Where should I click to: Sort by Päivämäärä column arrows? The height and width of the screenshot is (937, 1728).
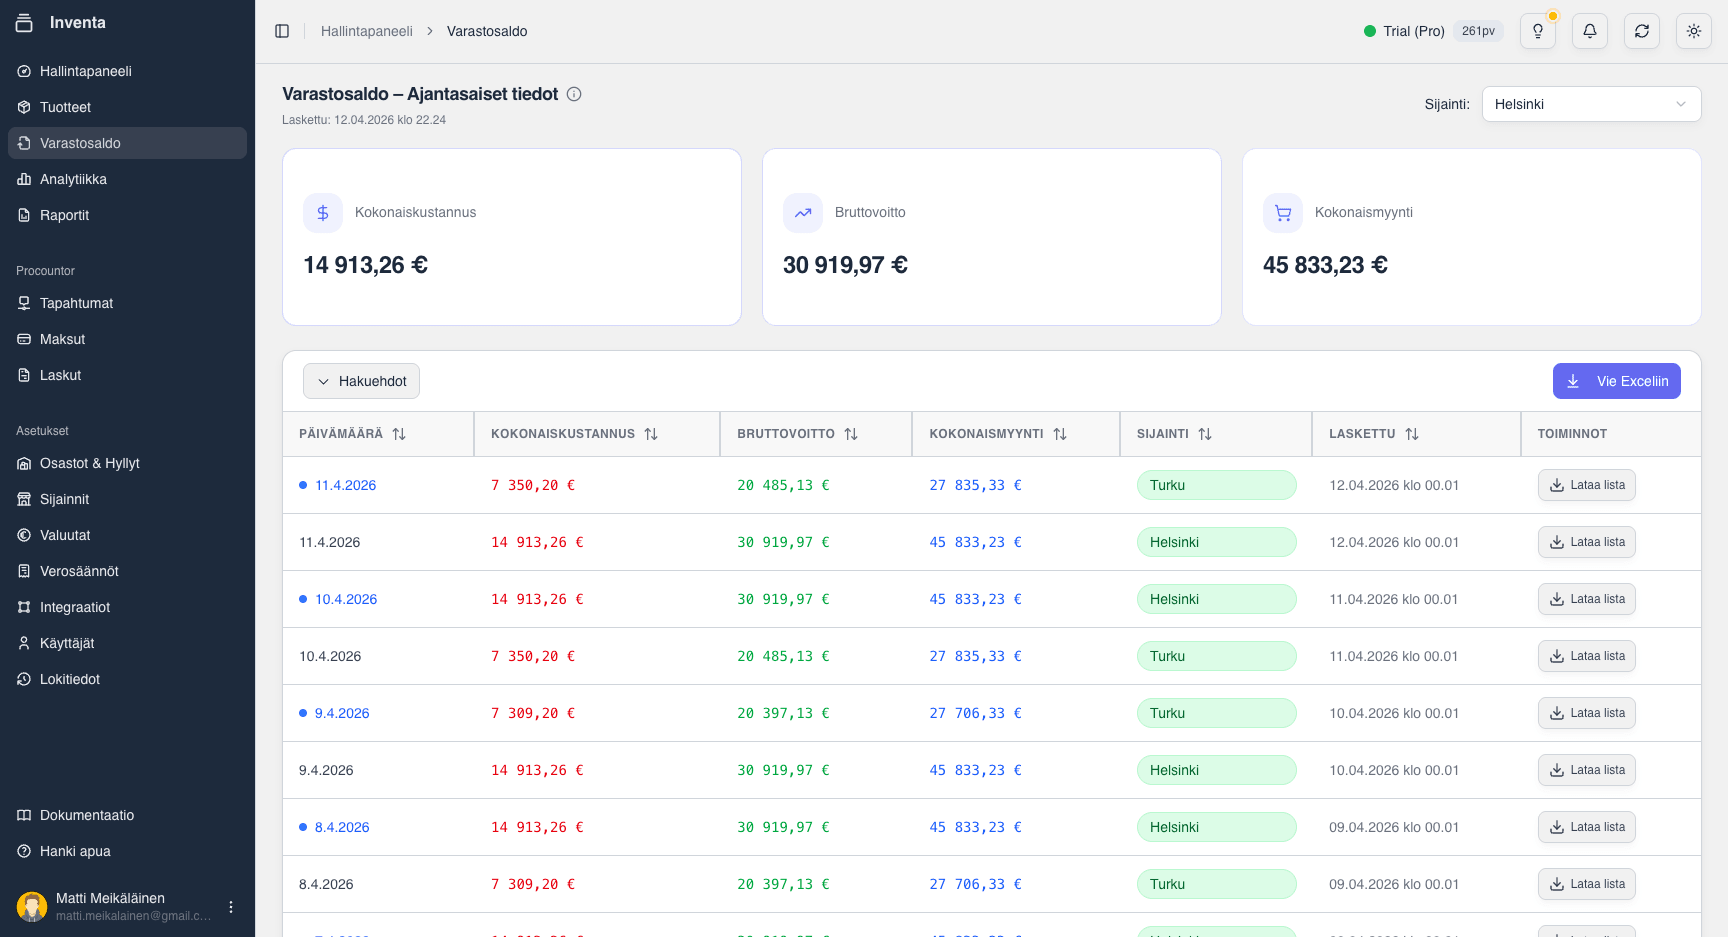point(399,434)
